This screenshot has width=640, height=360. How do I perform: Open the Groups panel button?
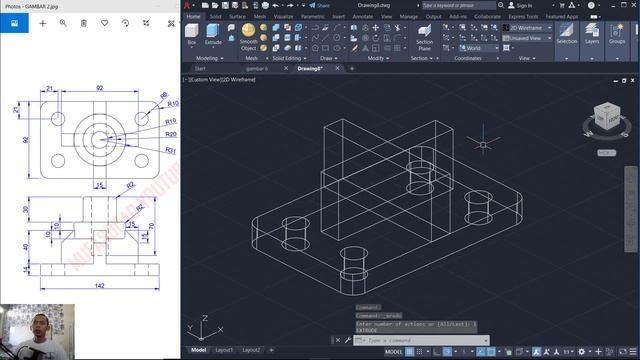coord(617,34)
